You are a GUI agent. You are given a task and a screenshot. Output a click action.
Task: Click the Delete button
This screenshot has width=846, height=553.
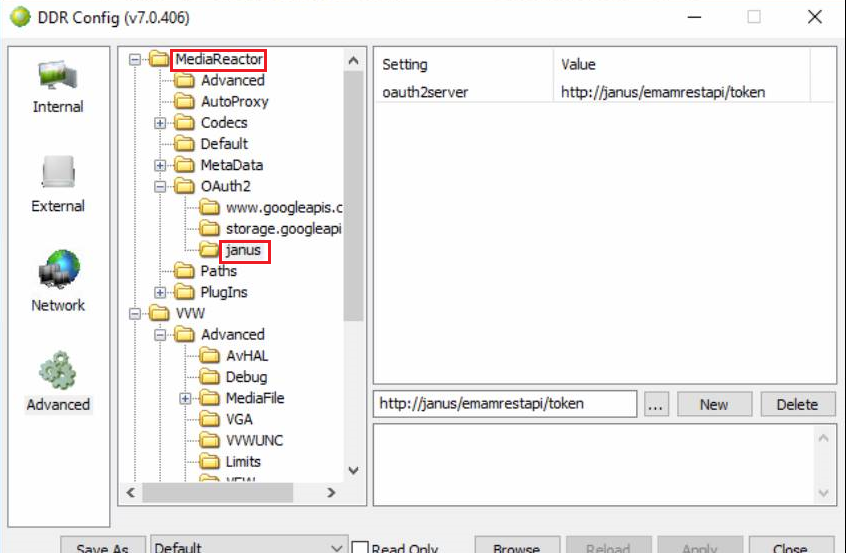click(797, 404)
